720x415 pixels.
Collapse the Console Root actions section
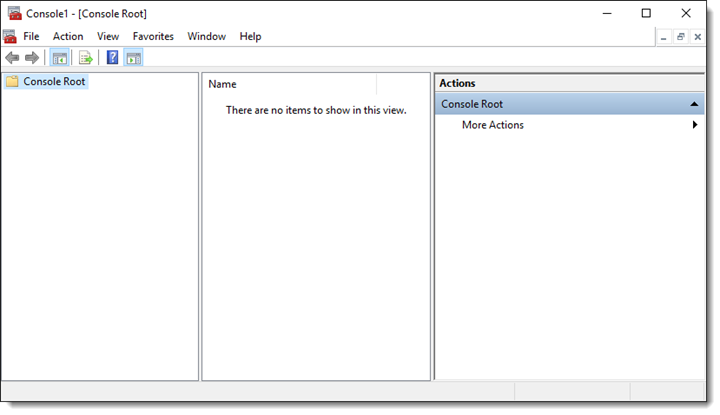tap(694, 104)
